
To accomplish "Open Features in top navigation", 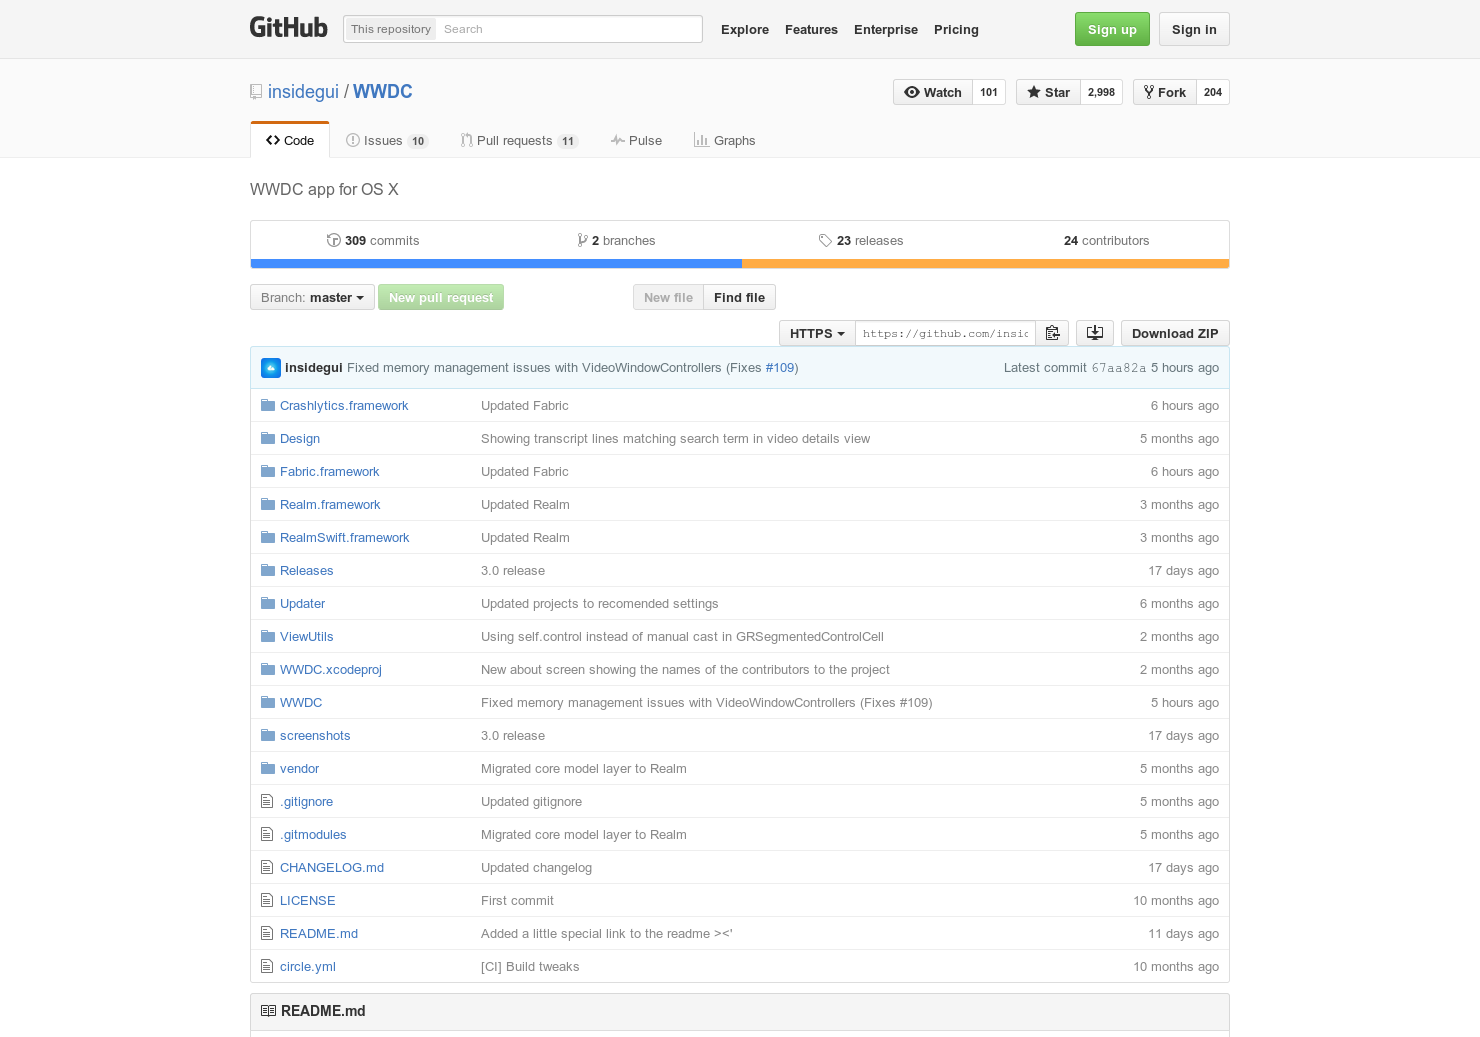I will [x=811, y=30].
